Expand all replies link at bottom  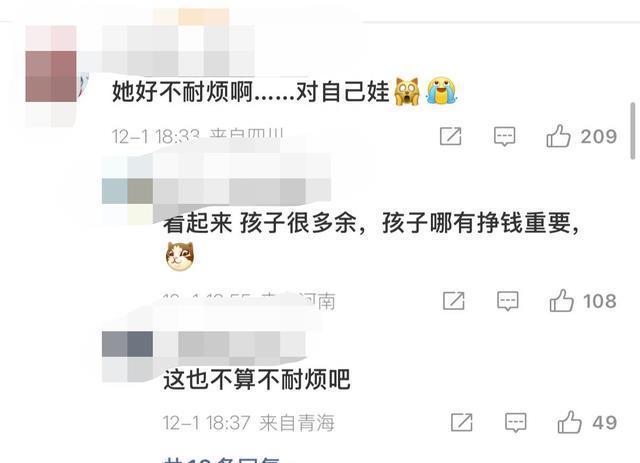tap(221, 460)
